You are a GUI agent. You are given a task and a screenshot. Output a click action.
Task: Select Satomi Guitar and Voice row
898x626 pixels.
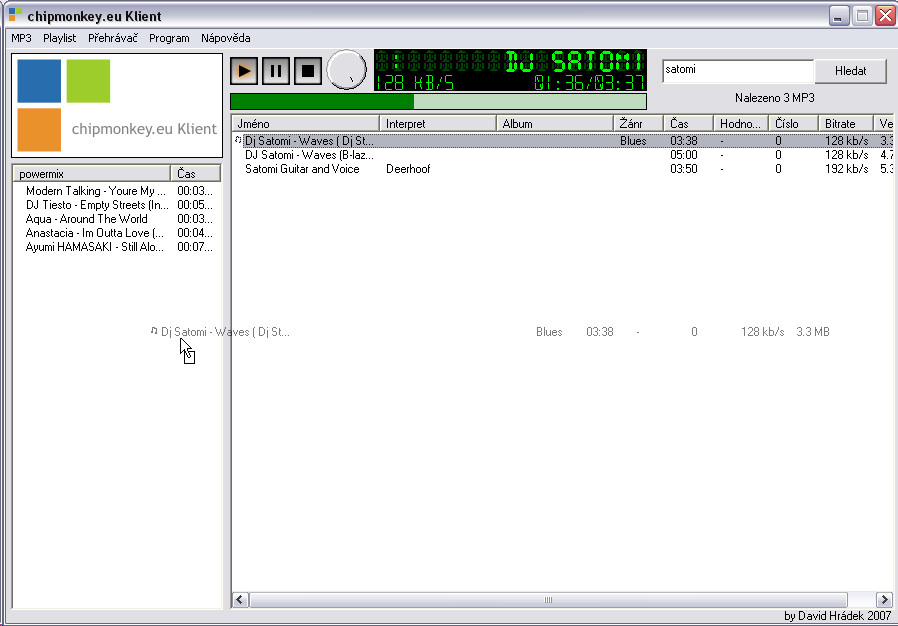pyautogui.click(x=562, y=169)
